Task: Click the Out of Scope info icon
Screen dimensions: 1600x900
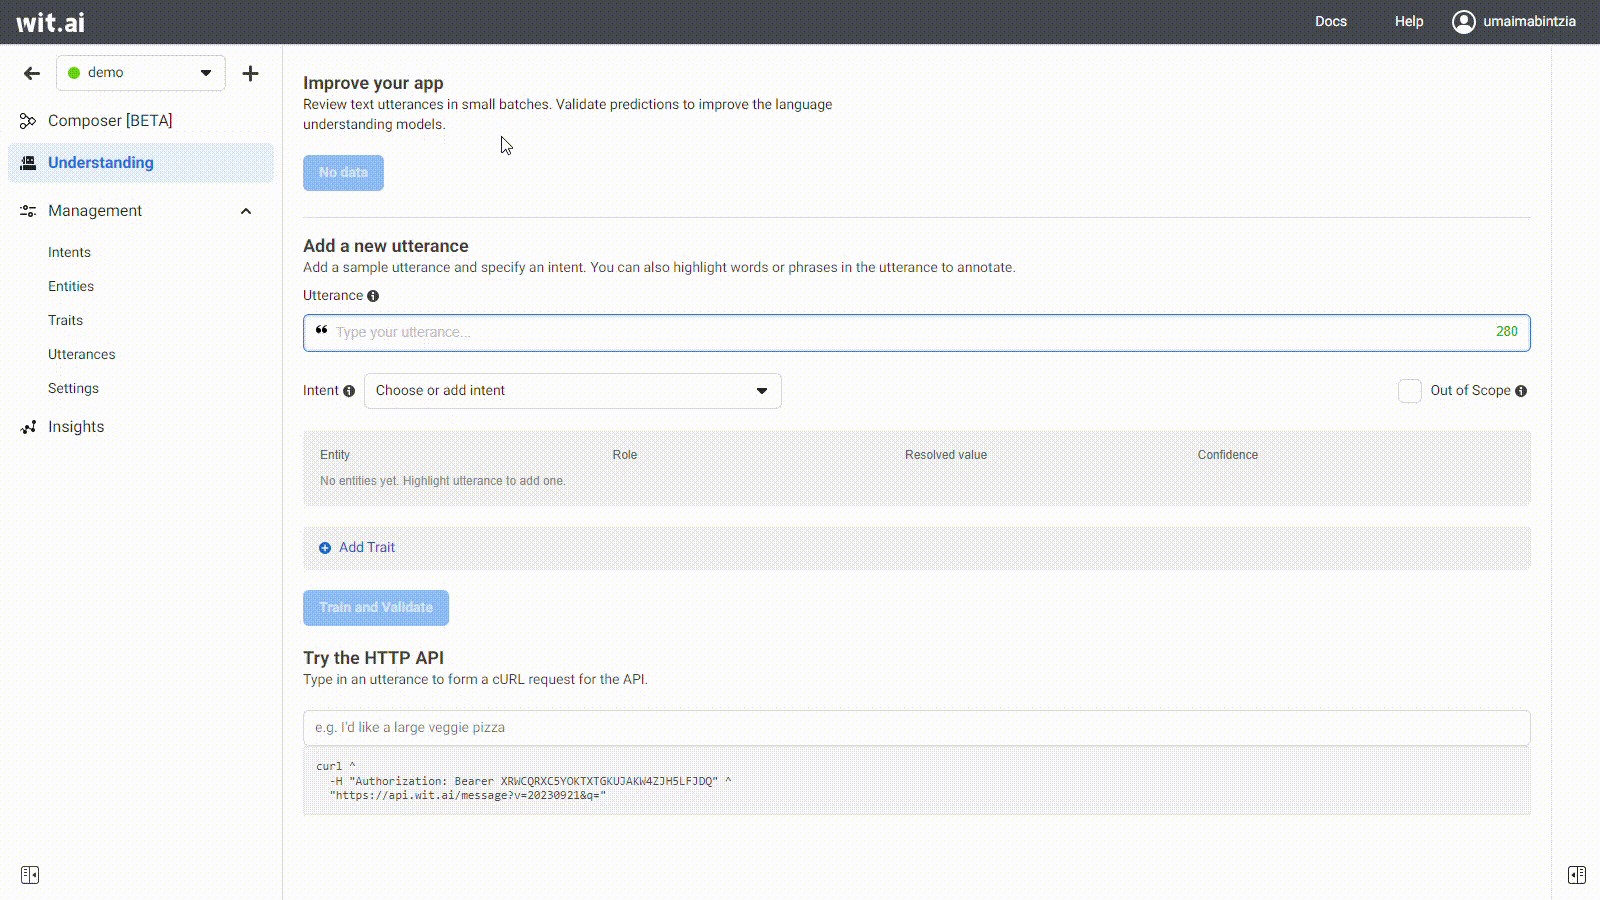Action: [1521, 391]
